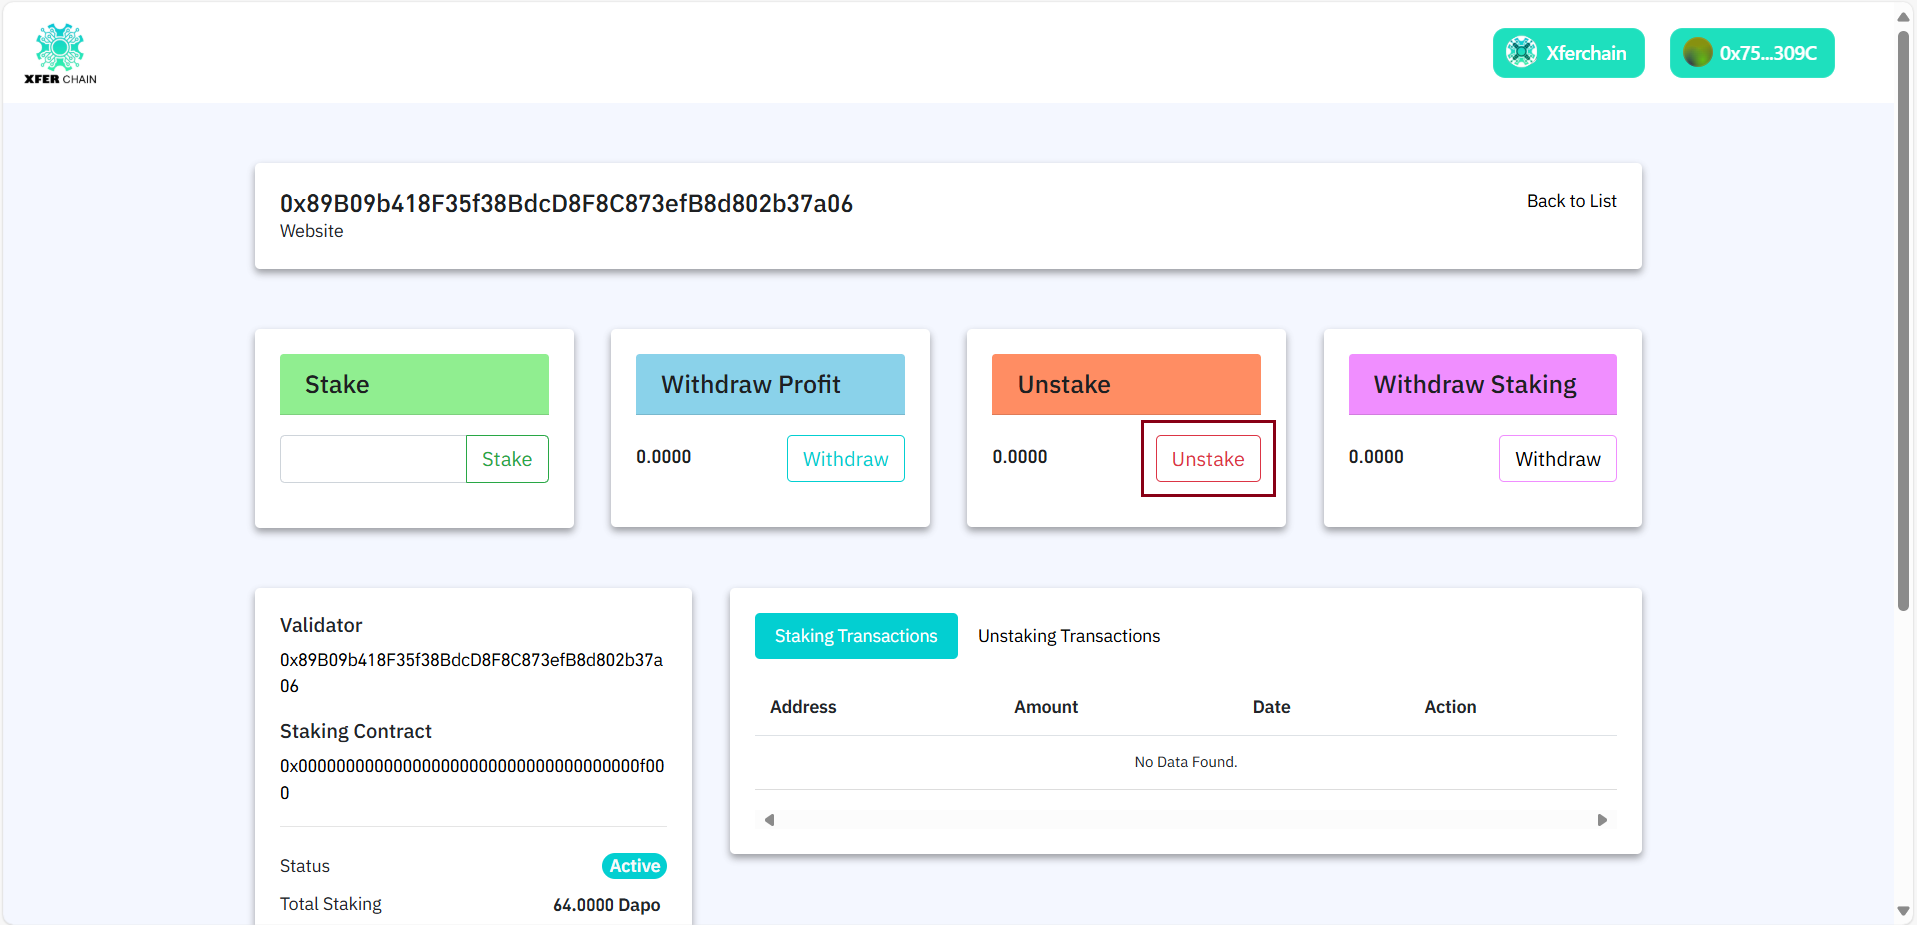The height and width of the screenshot is (925, 1917).
Task: Click the right pagination arrow below the table
Action: point(1602,819)
